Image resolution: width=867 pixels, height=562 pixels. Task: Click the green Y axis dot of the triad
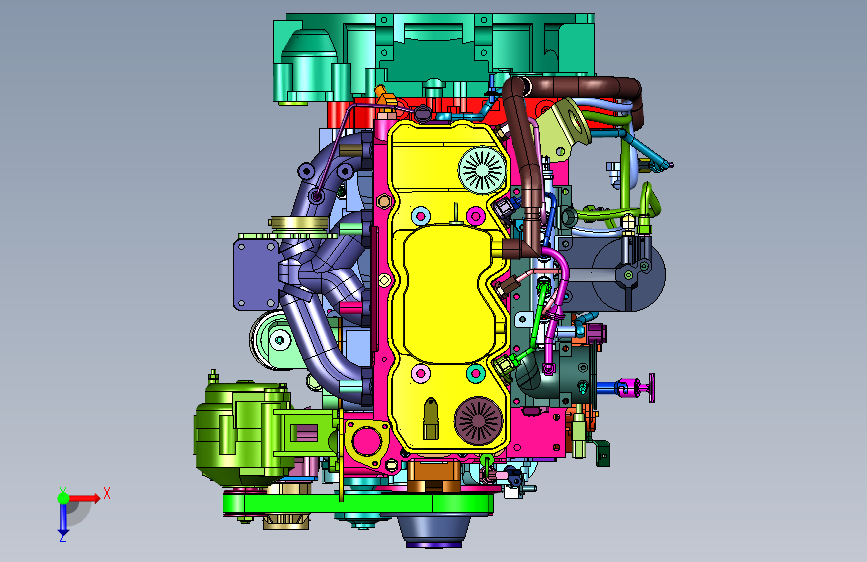(63, 498)
